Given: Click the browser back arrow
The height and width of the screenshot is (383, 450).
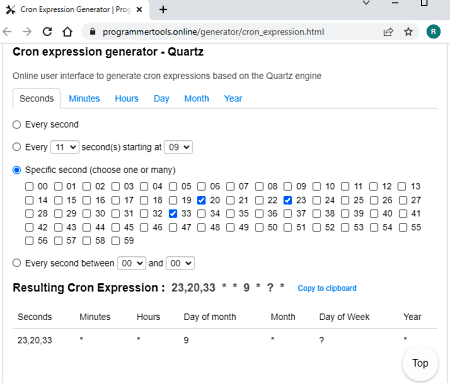Looking at the screenshot, I should 7,32.
